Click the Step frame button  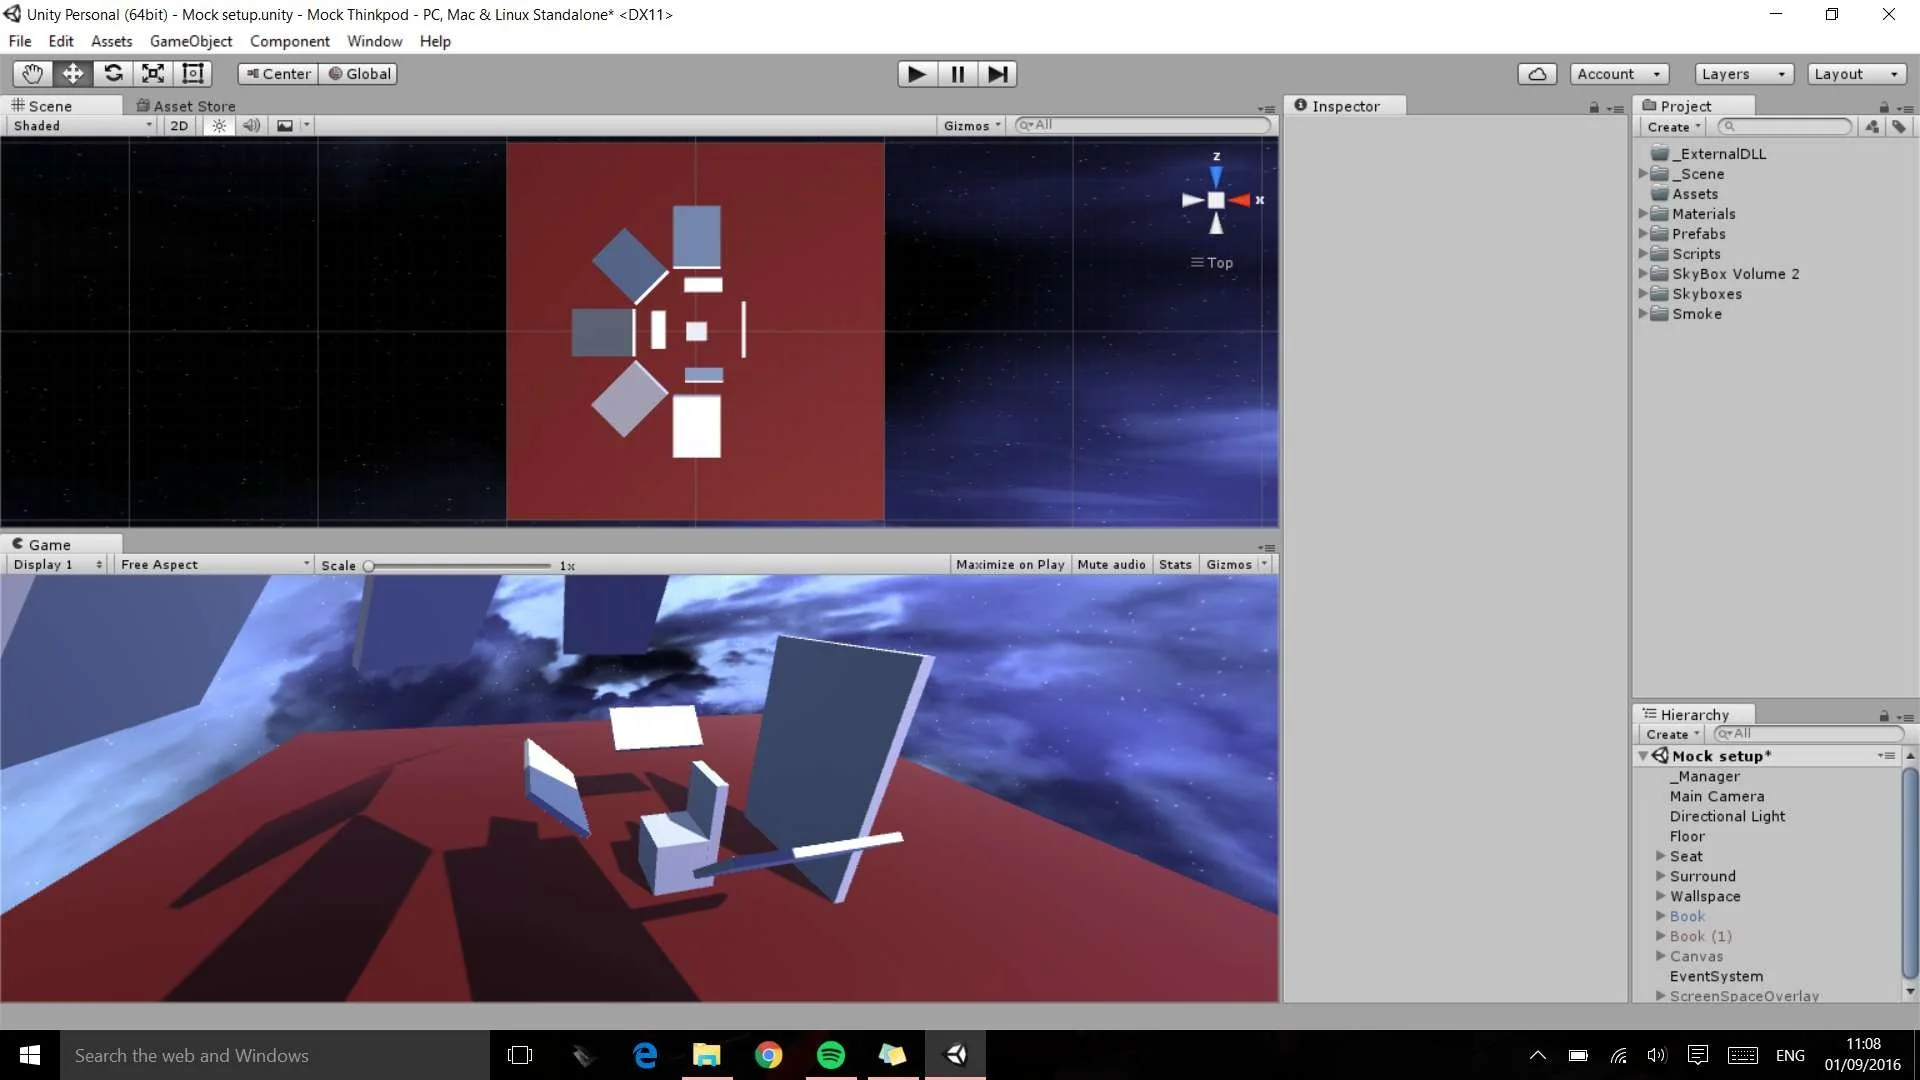(997, 74)
